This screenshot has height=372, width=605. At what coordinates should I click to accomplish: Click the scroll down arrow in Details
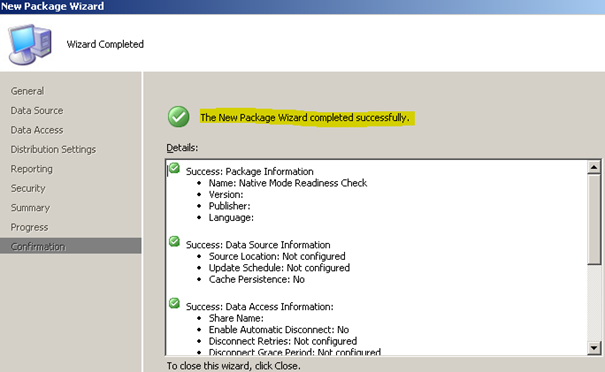pos(594,348)
